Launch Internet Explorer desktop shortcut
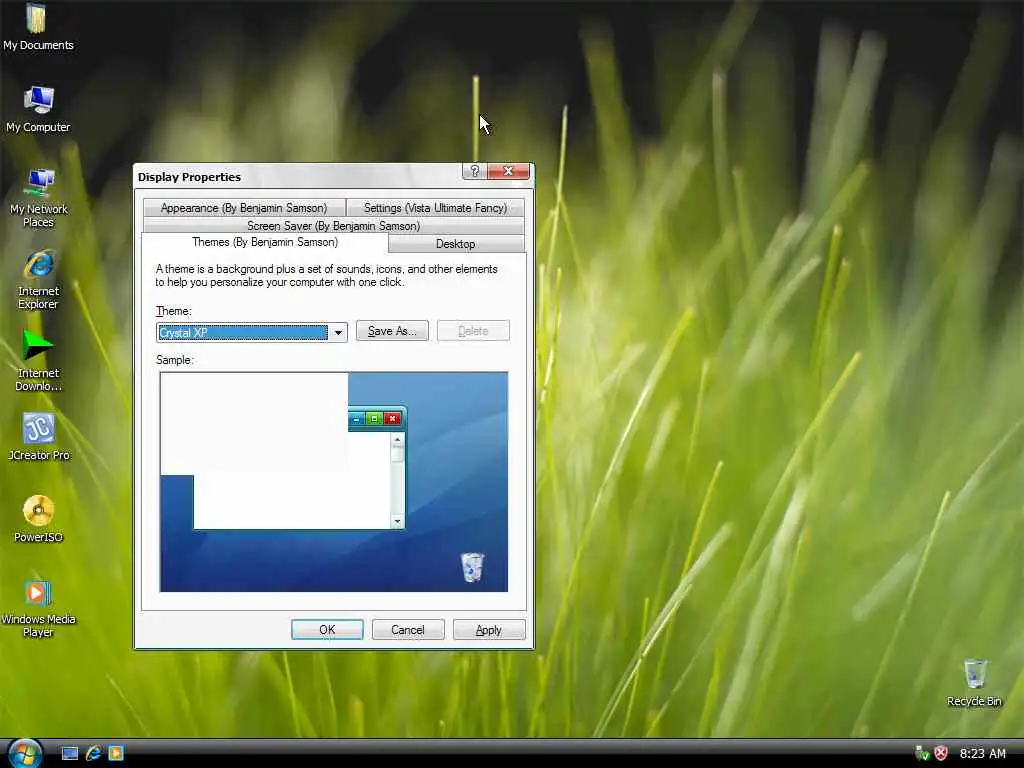1024x768 pixels. click(x=38, y=280)
